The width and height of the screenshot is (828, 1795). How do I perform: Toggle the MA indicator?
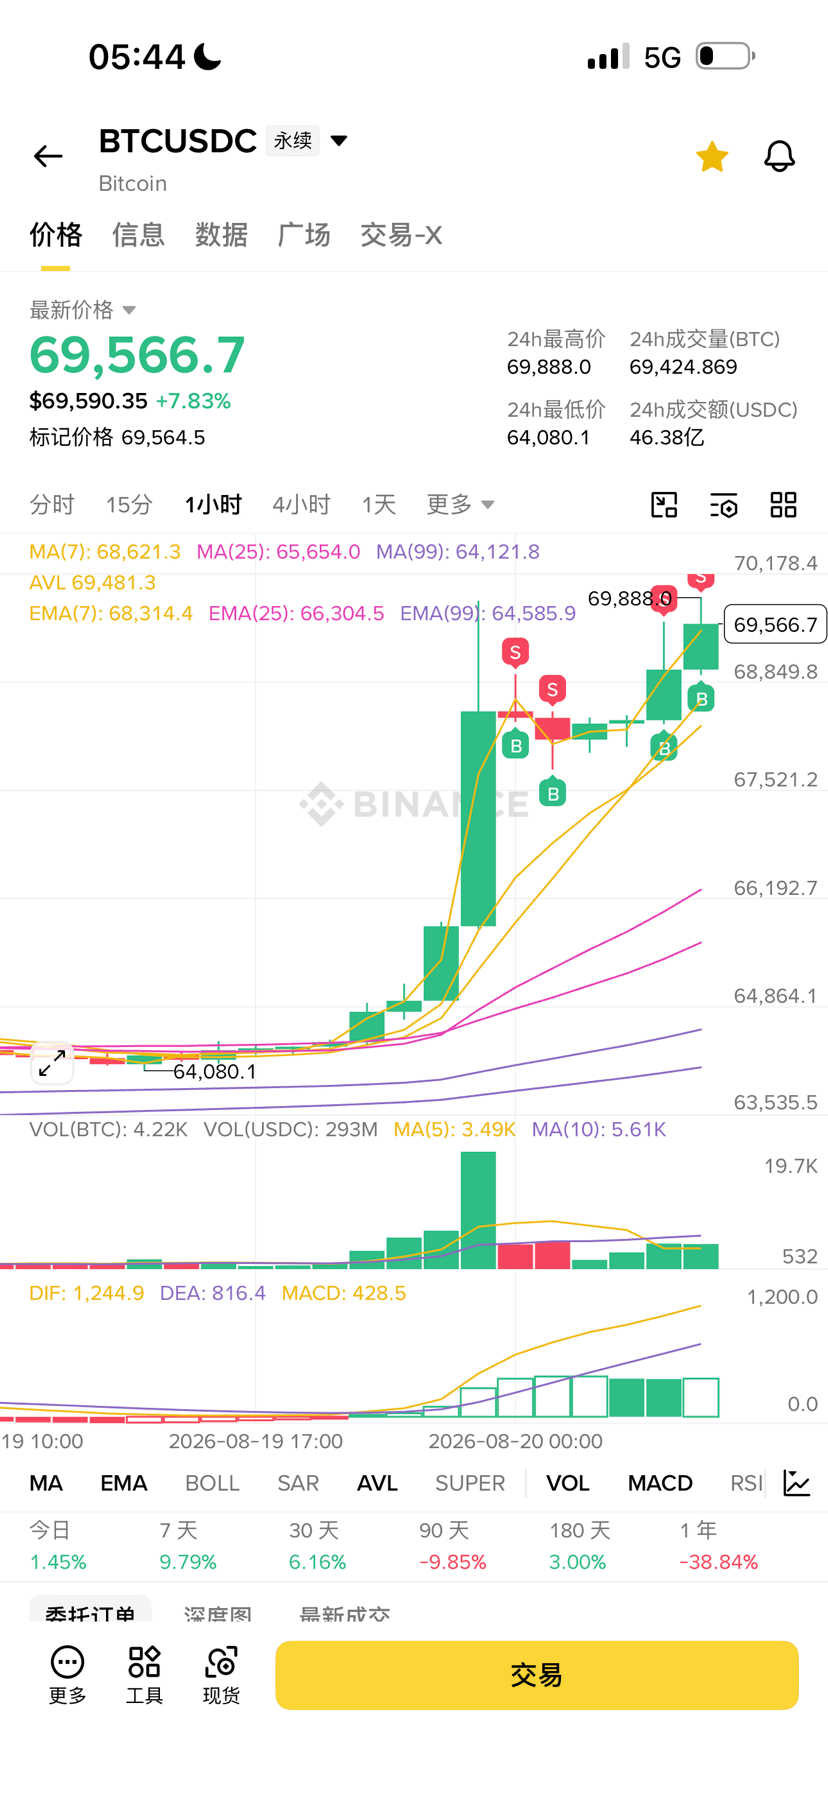pyautogui.click(x=46, y=1483)
